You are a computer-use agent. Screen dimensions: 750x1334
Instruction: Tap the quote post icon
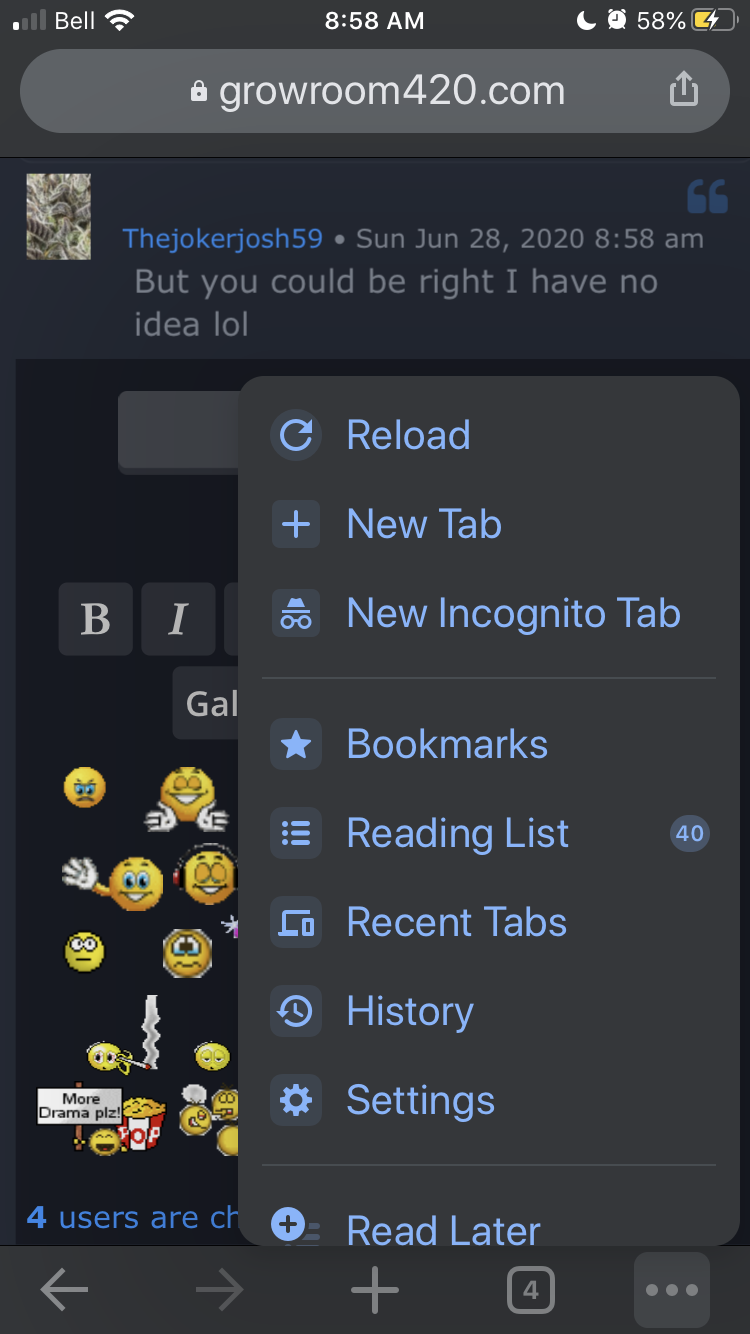coord(707,197)
